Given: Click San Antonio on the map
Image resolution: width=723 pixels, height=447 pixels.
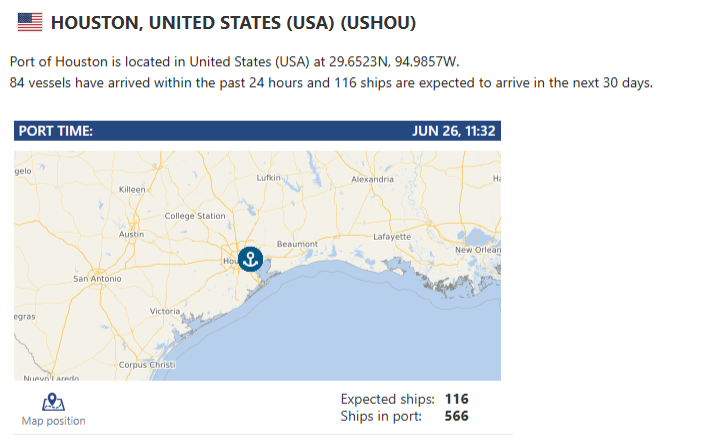Looking at the screenshot, I should click(x=97, y=279).
